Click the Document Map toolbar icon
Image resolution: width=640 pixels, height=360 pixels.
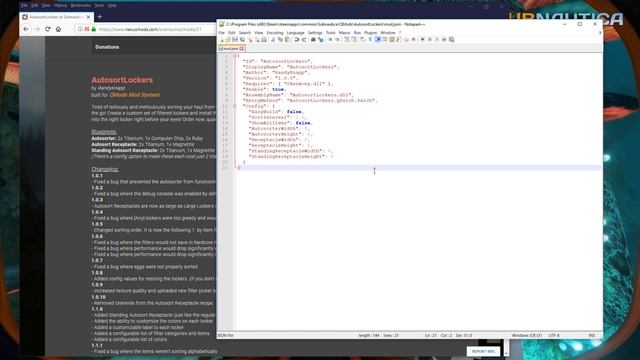coord(392,40)
